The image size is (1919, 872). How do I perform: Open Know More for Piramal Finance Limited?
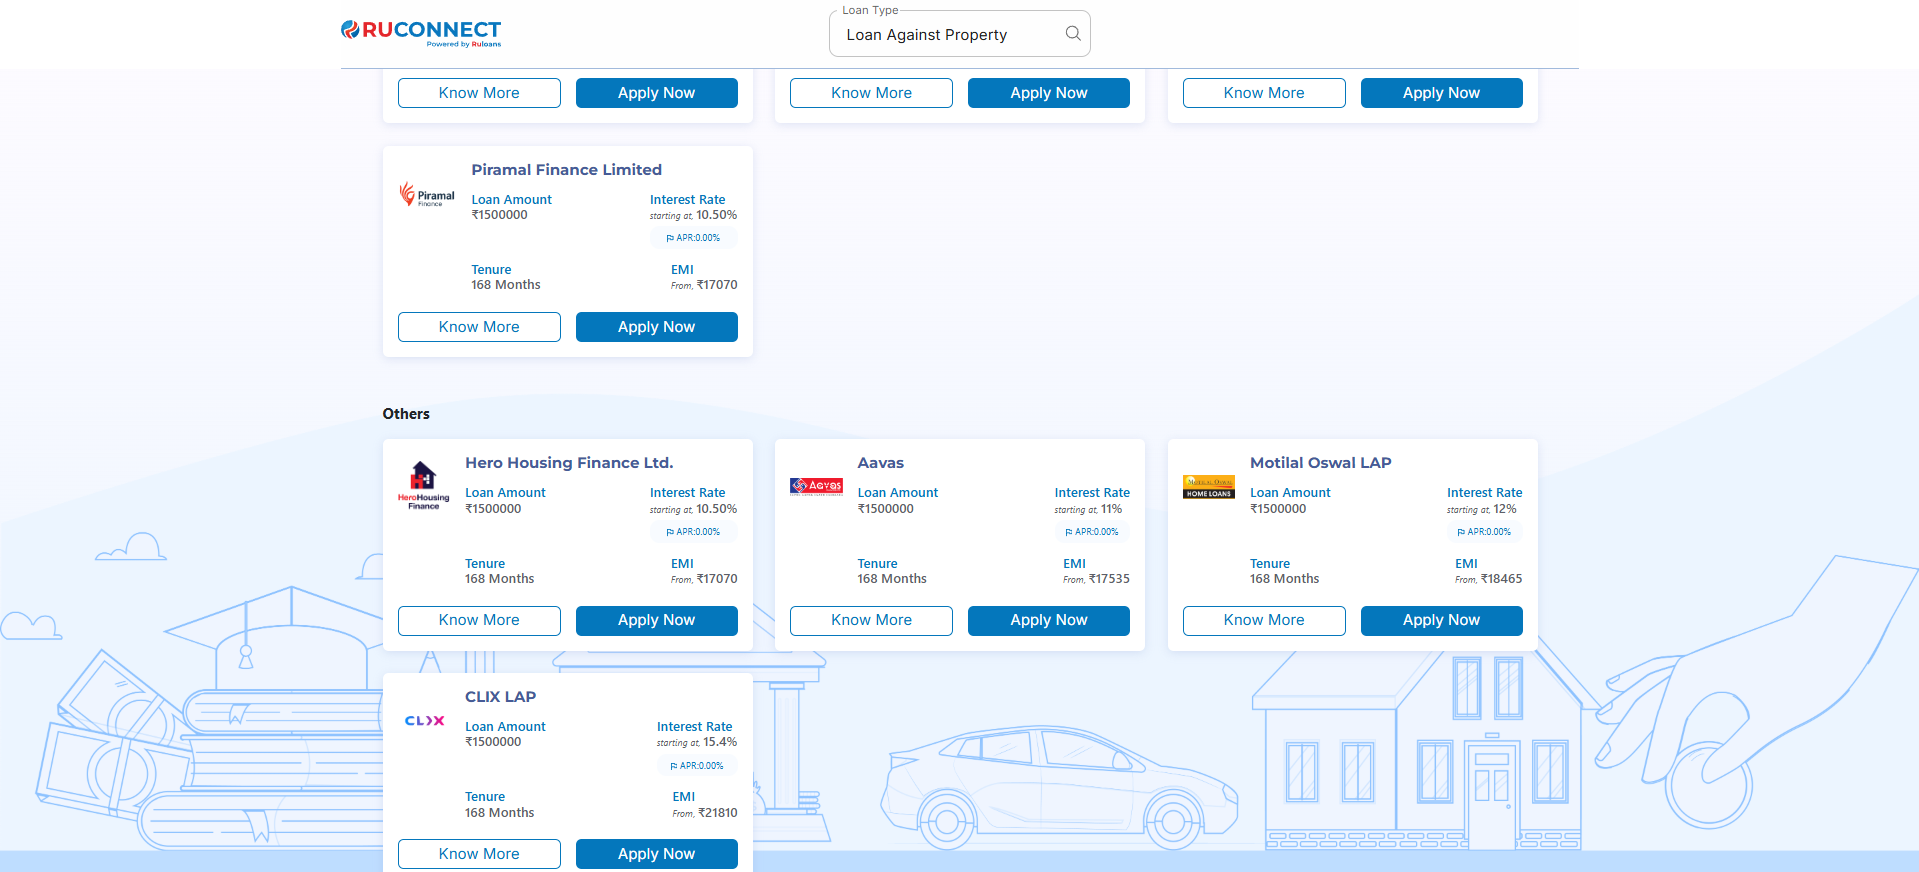coord(479,327)
